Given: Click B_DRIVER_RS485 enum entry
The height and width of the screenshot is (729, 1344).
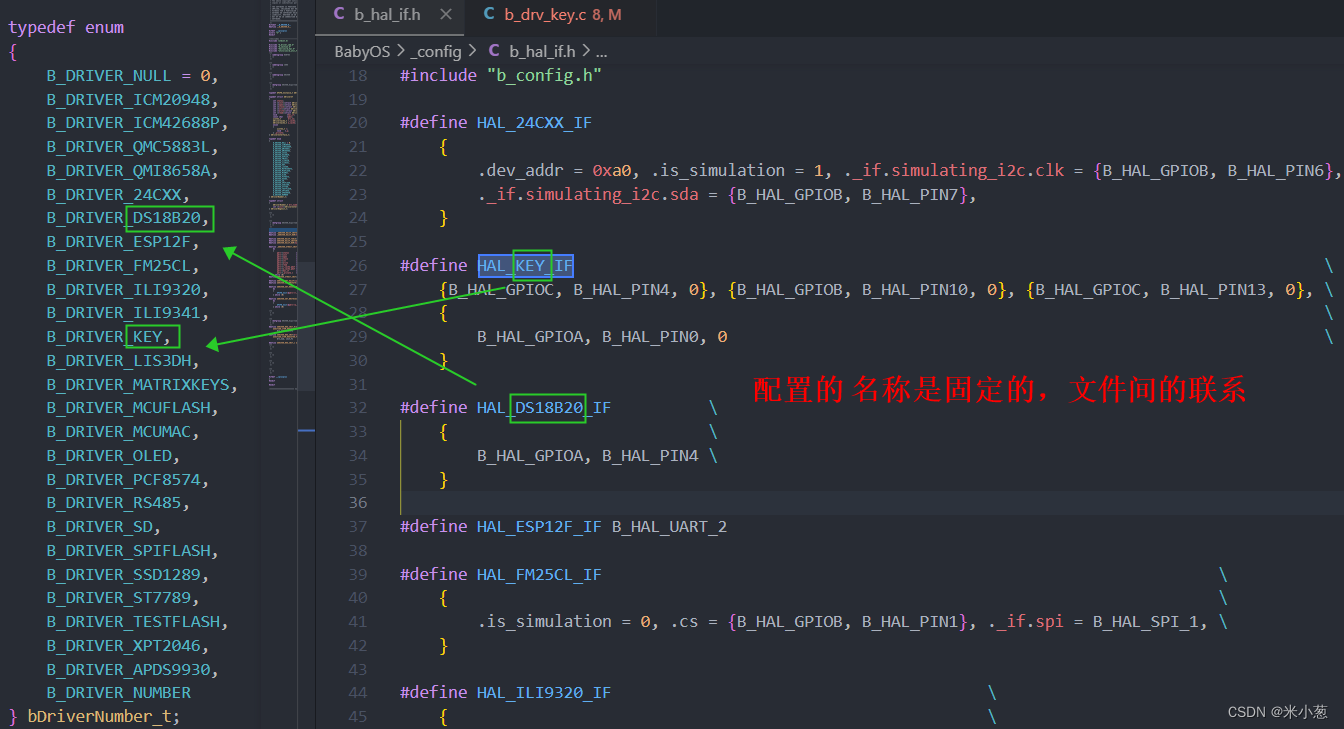Looking at the screenshot, I should click(x=116, y=502).
